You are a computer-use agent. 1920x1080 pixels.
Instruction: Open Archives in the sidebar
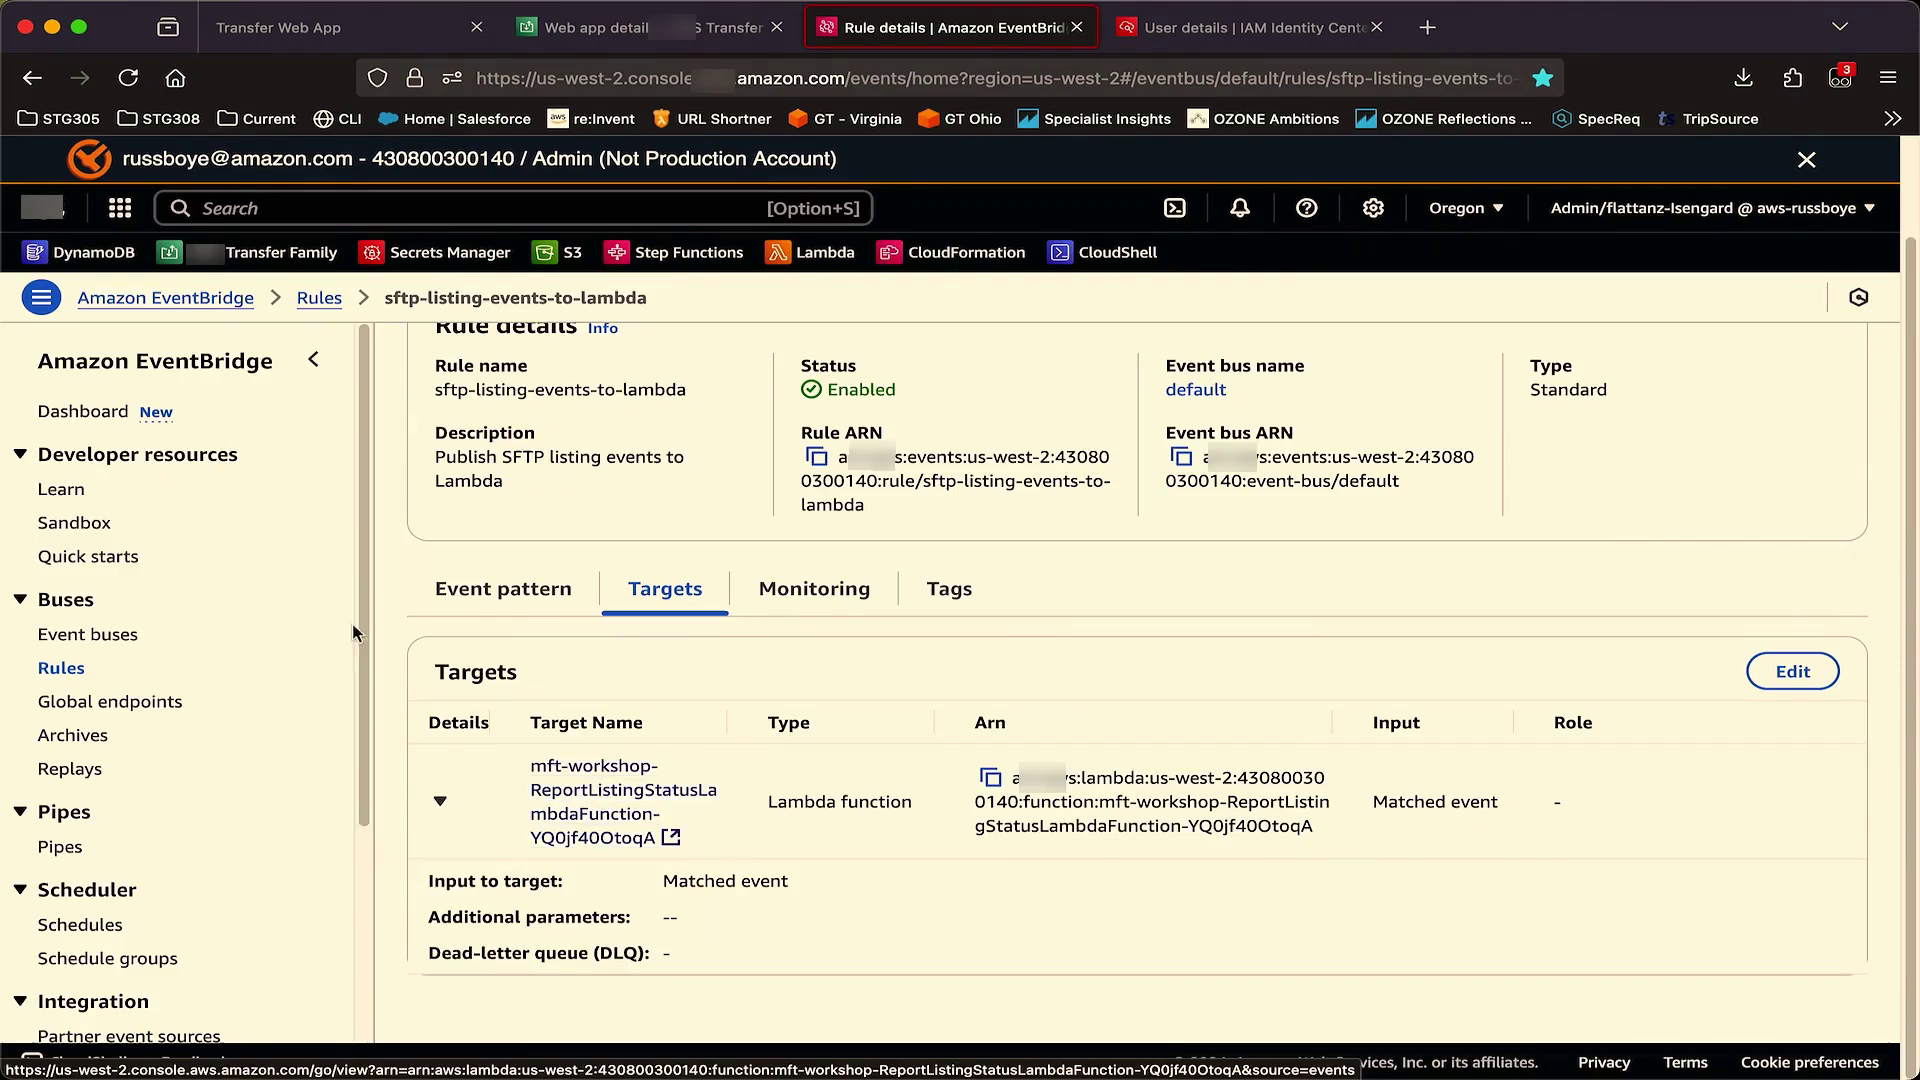click(x=73, y=735)
